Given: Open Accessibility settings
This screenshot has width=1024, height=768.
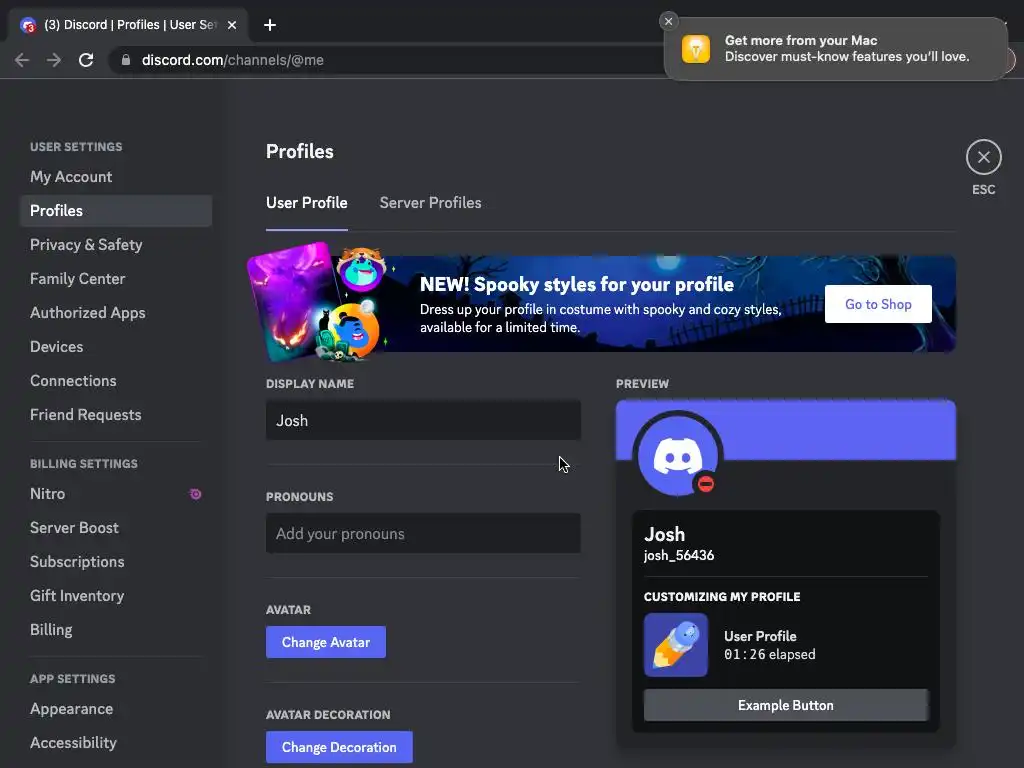Looking at the screenshot, I should click(x=116, y=743).
